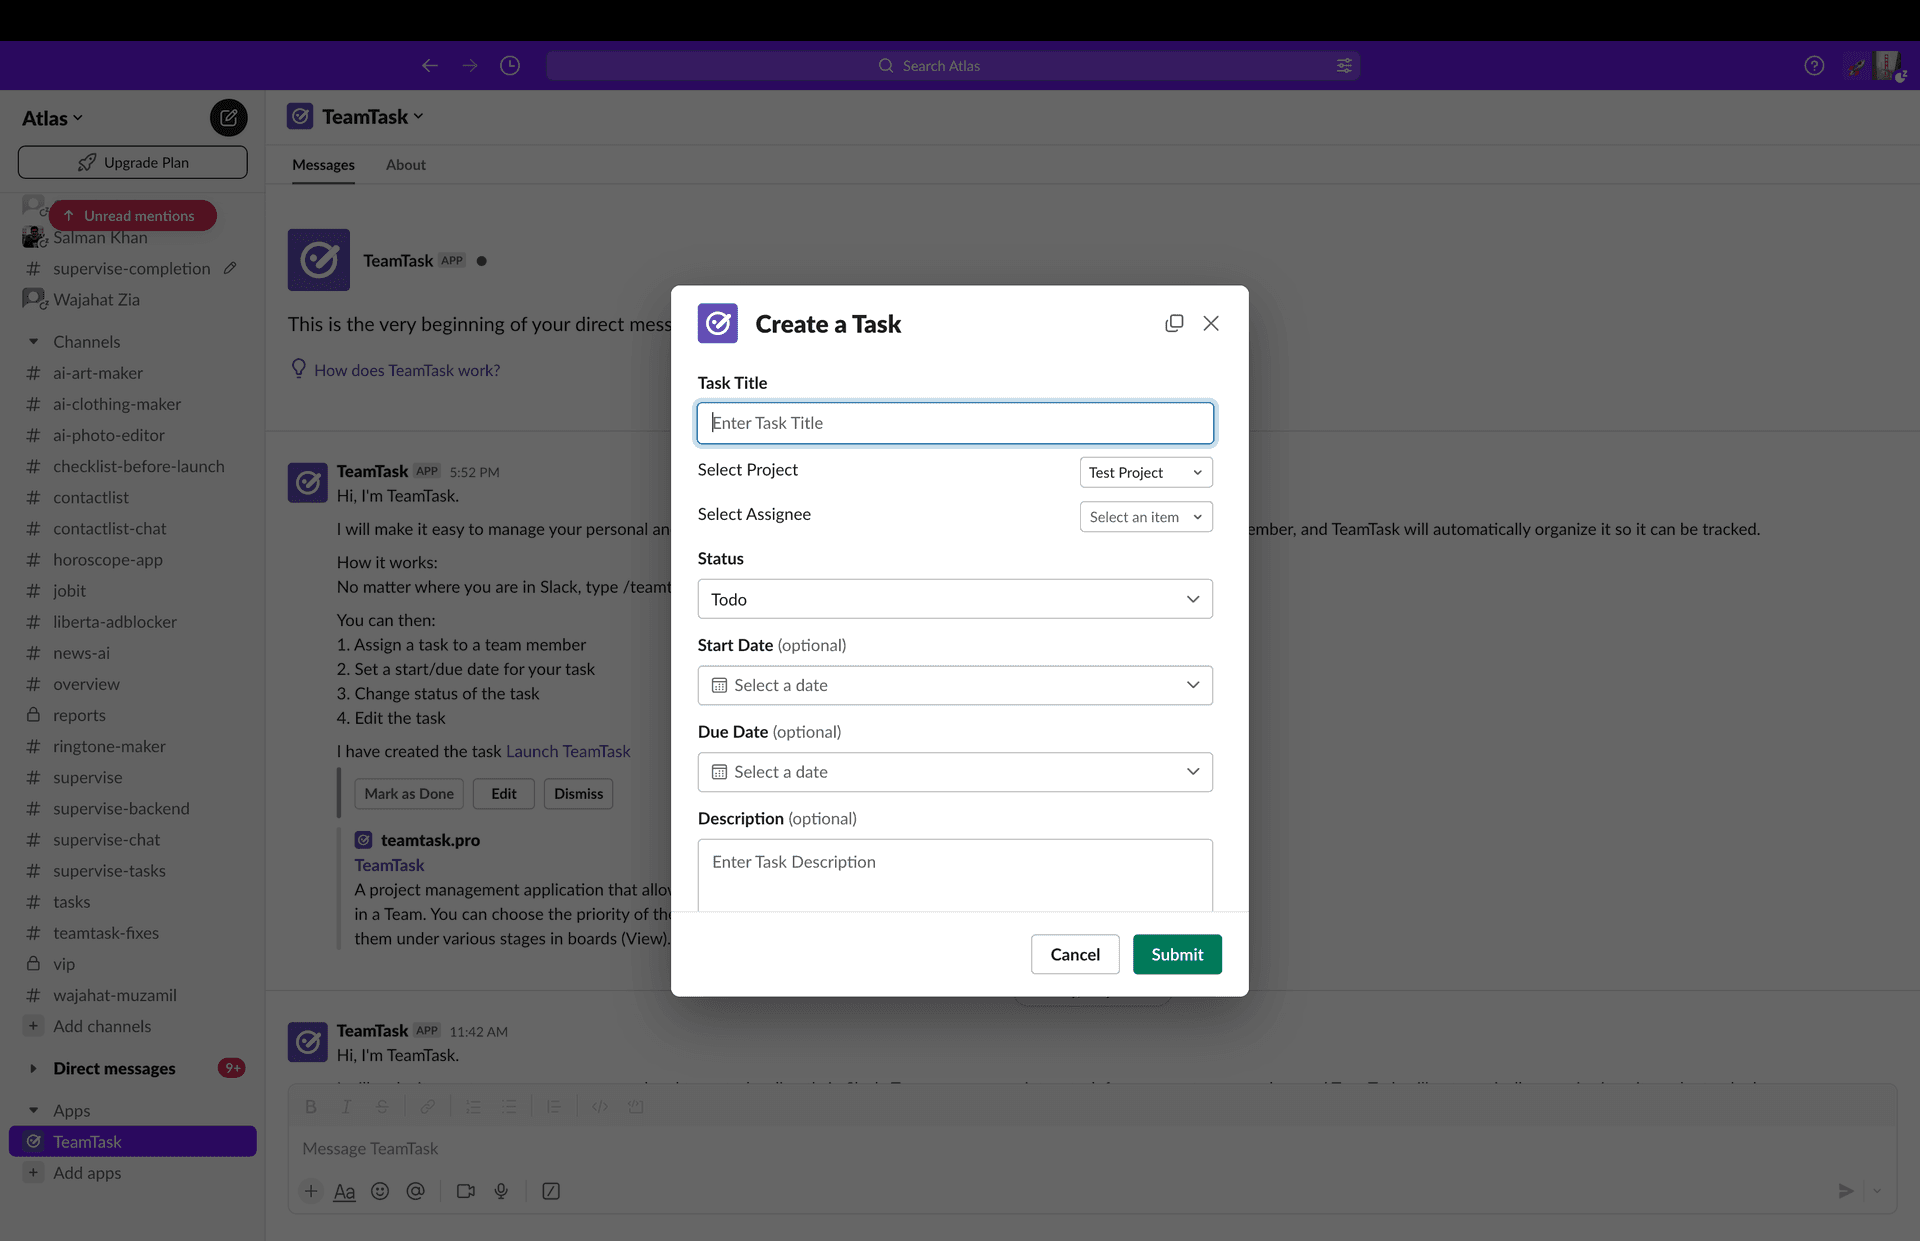The image size is (1920, 1241).
Task: Open the Select Project dropdown
Action: pos(1146,472)
